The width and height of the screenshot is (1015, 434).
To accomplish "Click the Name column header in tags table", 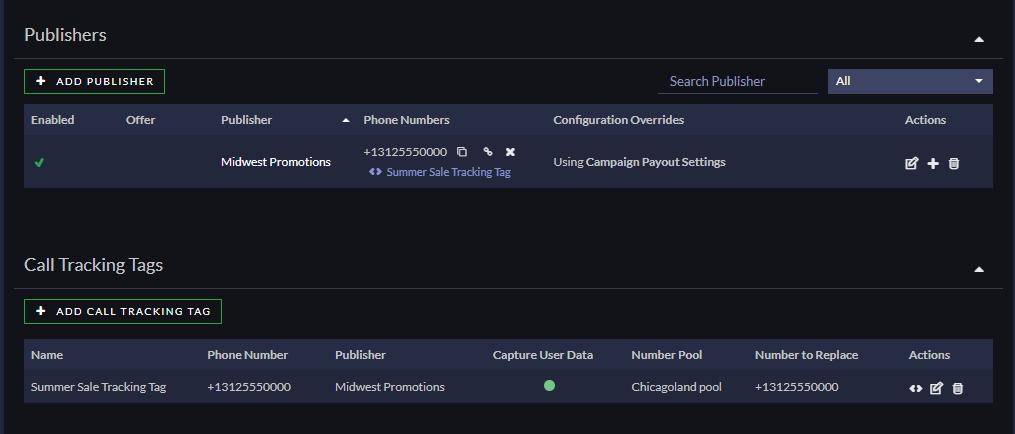I will [x=47, y=355].
